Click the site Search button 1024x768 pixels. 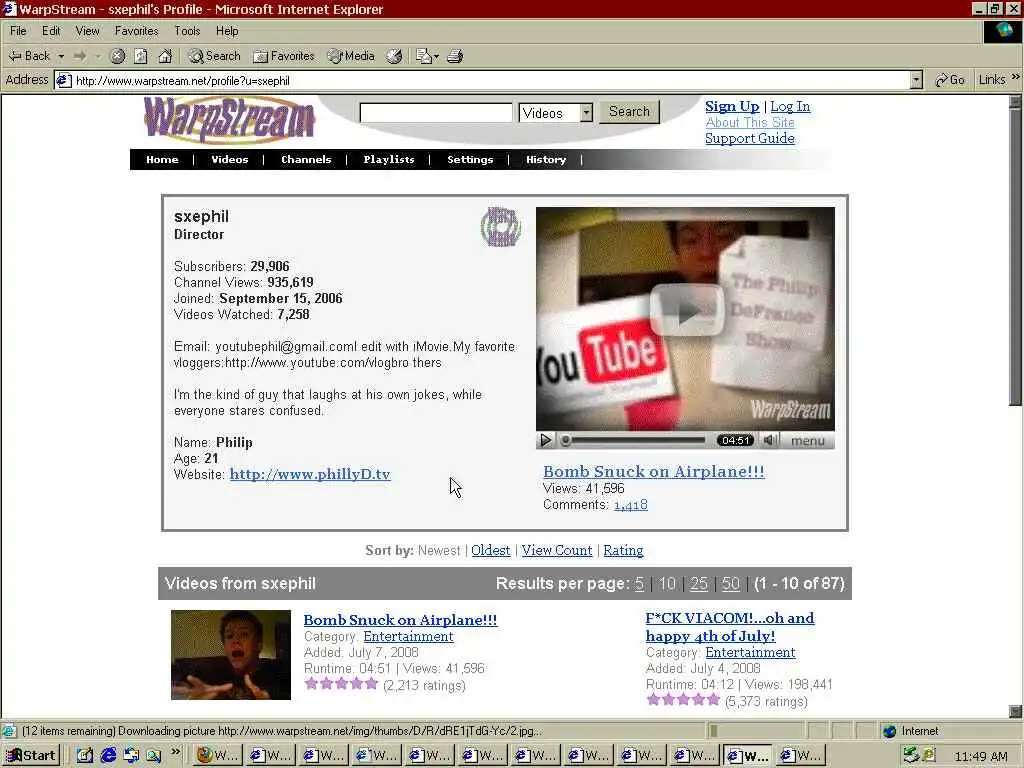[x=629, y=112]
